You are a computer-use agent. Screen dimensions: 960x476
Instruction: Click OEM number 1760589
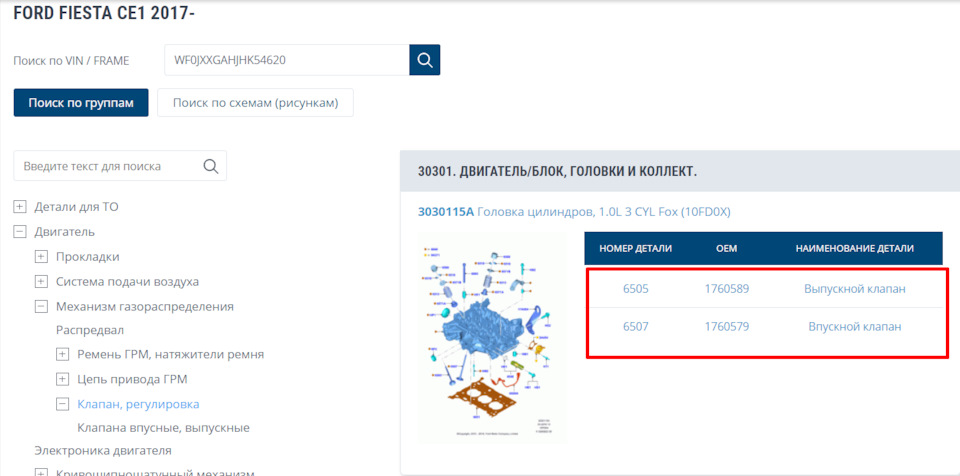[x=727, y=289]
